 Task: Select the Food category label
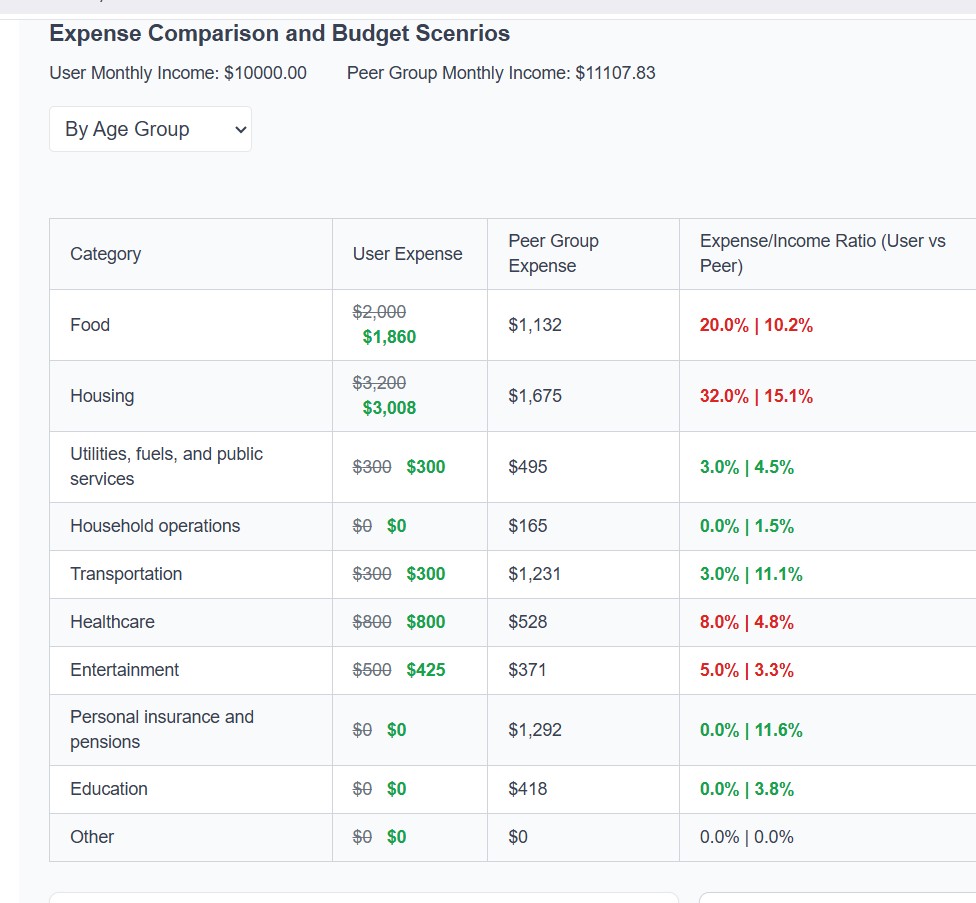(90, 325)
